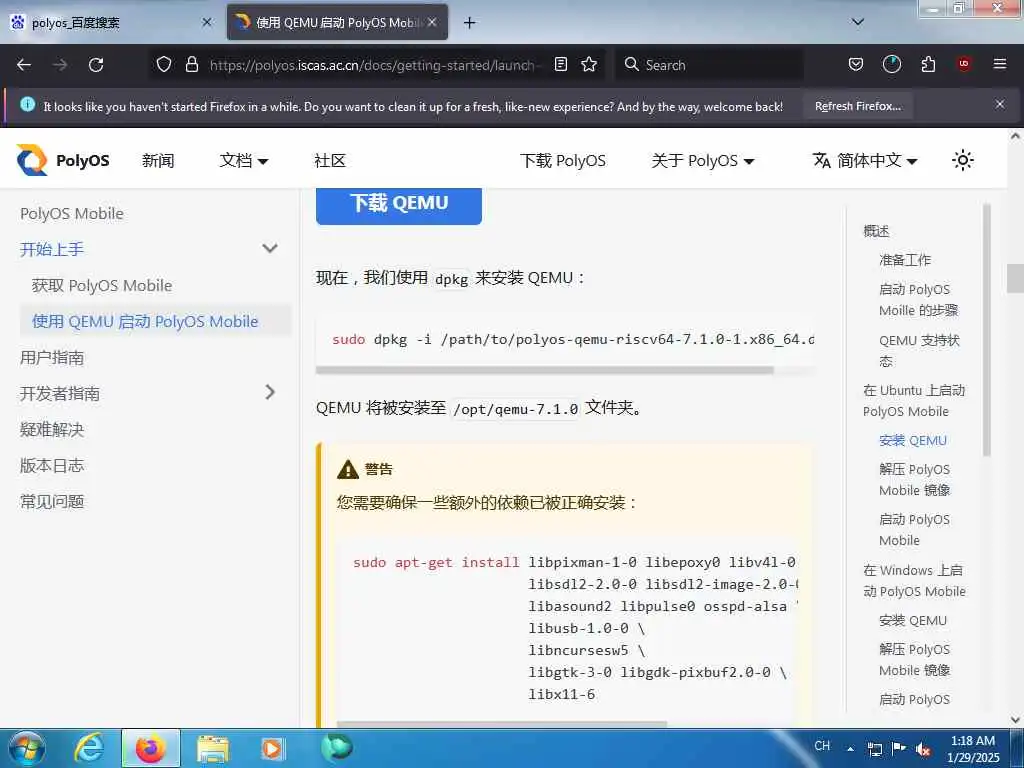Image resolution: width=1024 pixels, height=768 pixels.
Task: Open the Firefox hamburger menu
Action: coord(999,64)
